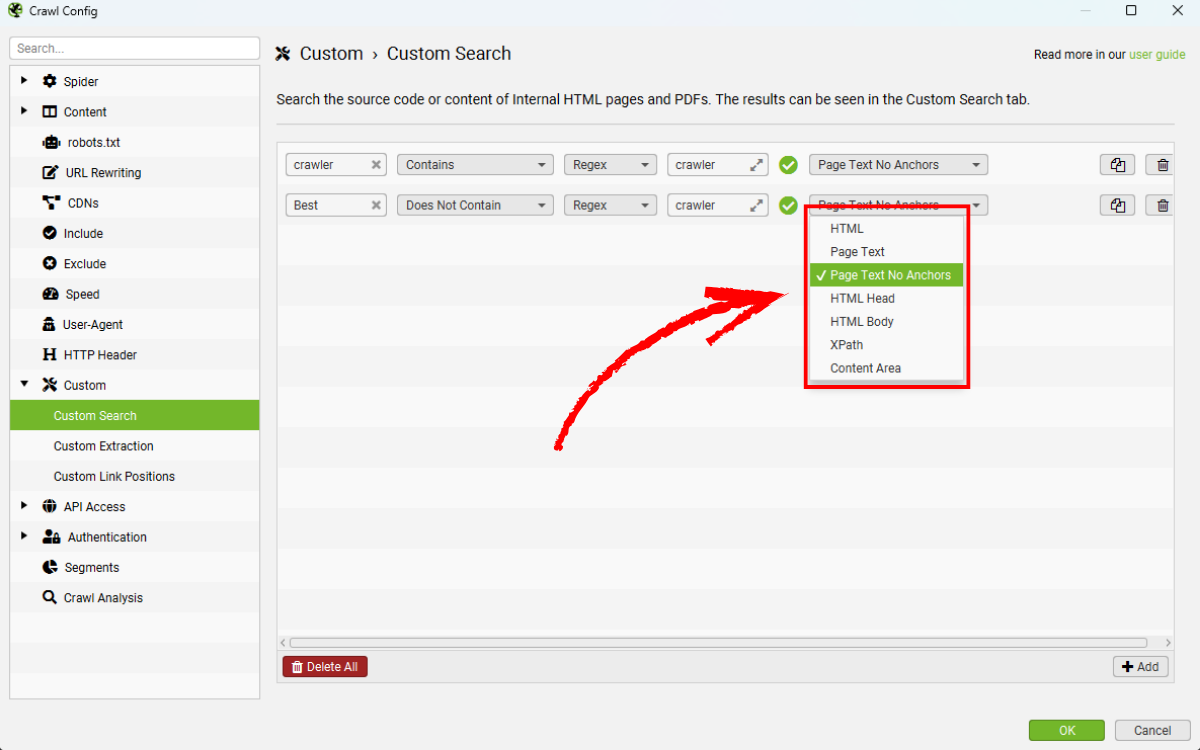This screenshot has height=750, width=1200.
Task: Expand the first row's search text field
Action: tap(757, 165)
